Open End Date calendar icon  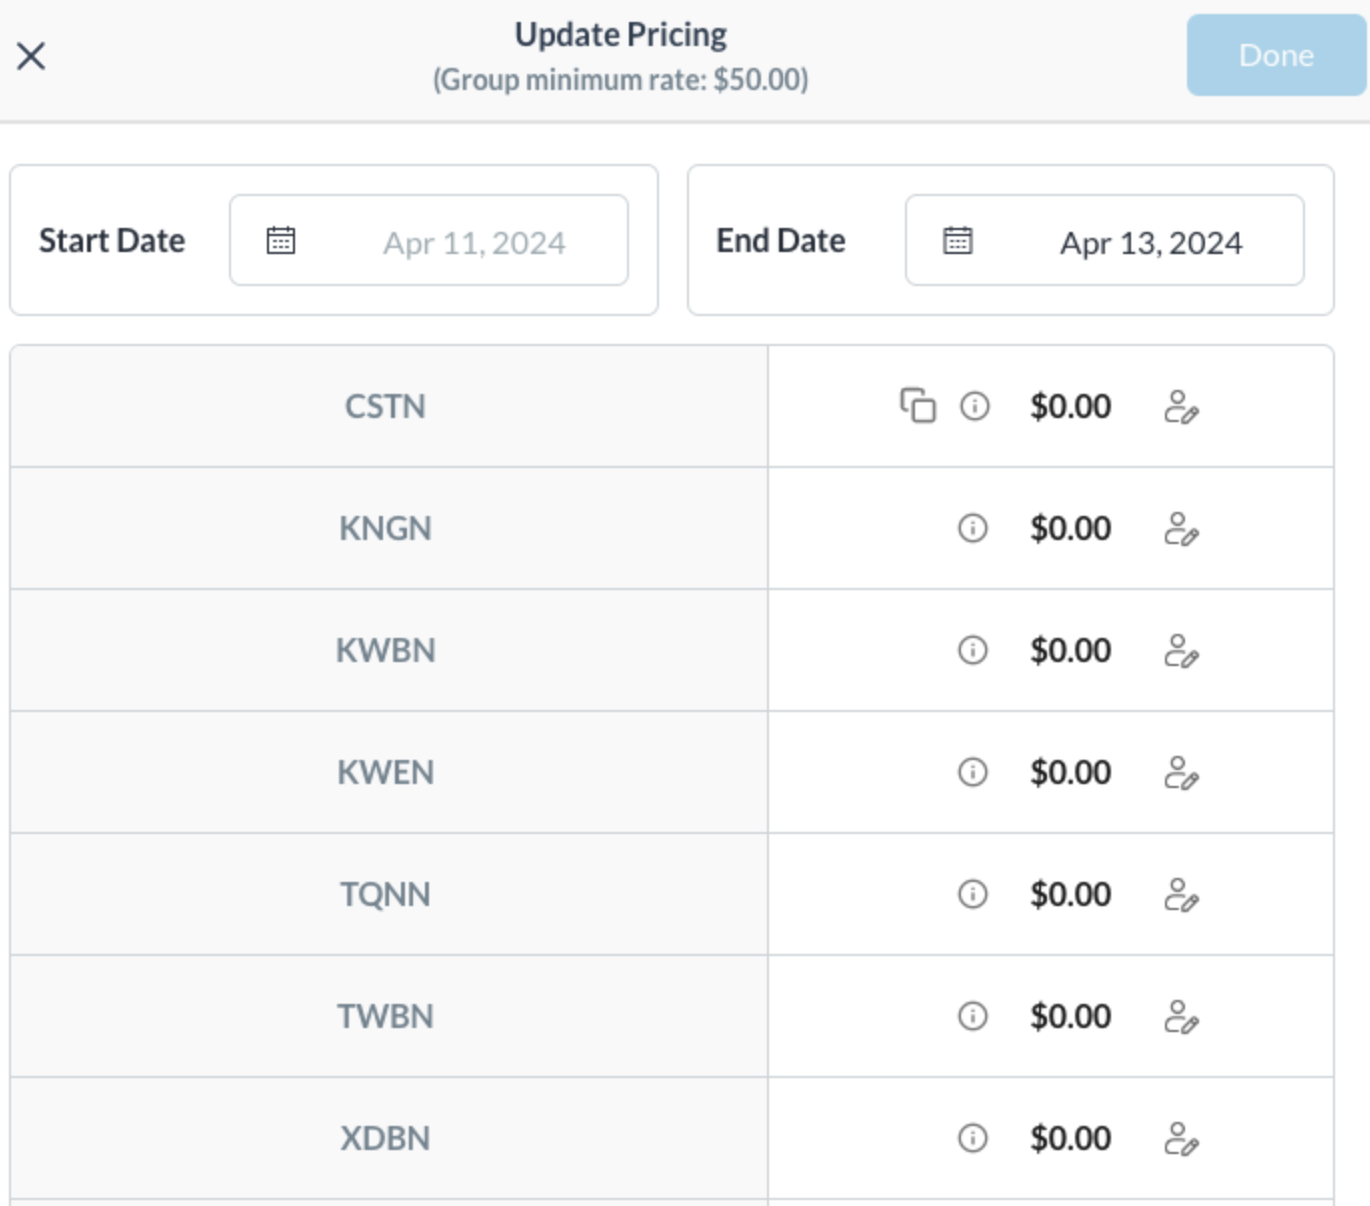coord(957,241)
